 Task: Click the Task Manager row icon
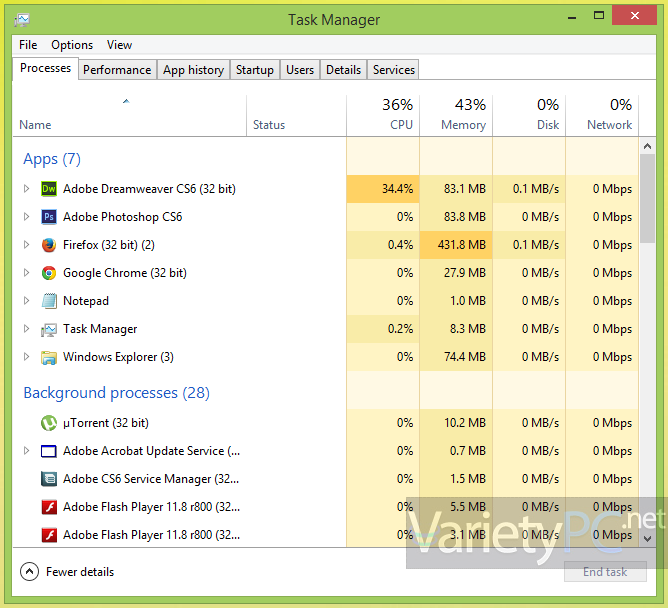[49, 329]
